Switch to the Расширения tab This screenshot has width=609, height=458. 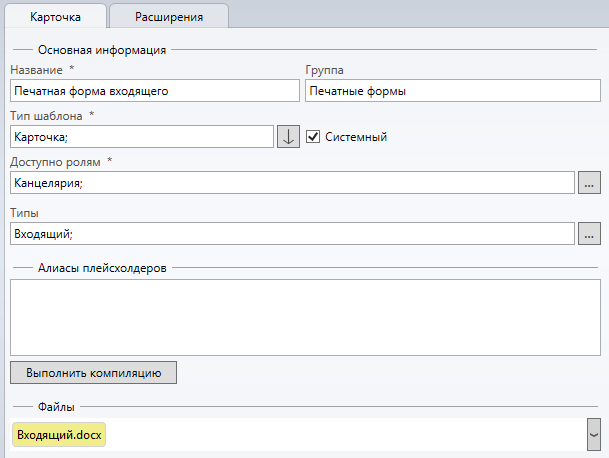[x=169, y=17]
